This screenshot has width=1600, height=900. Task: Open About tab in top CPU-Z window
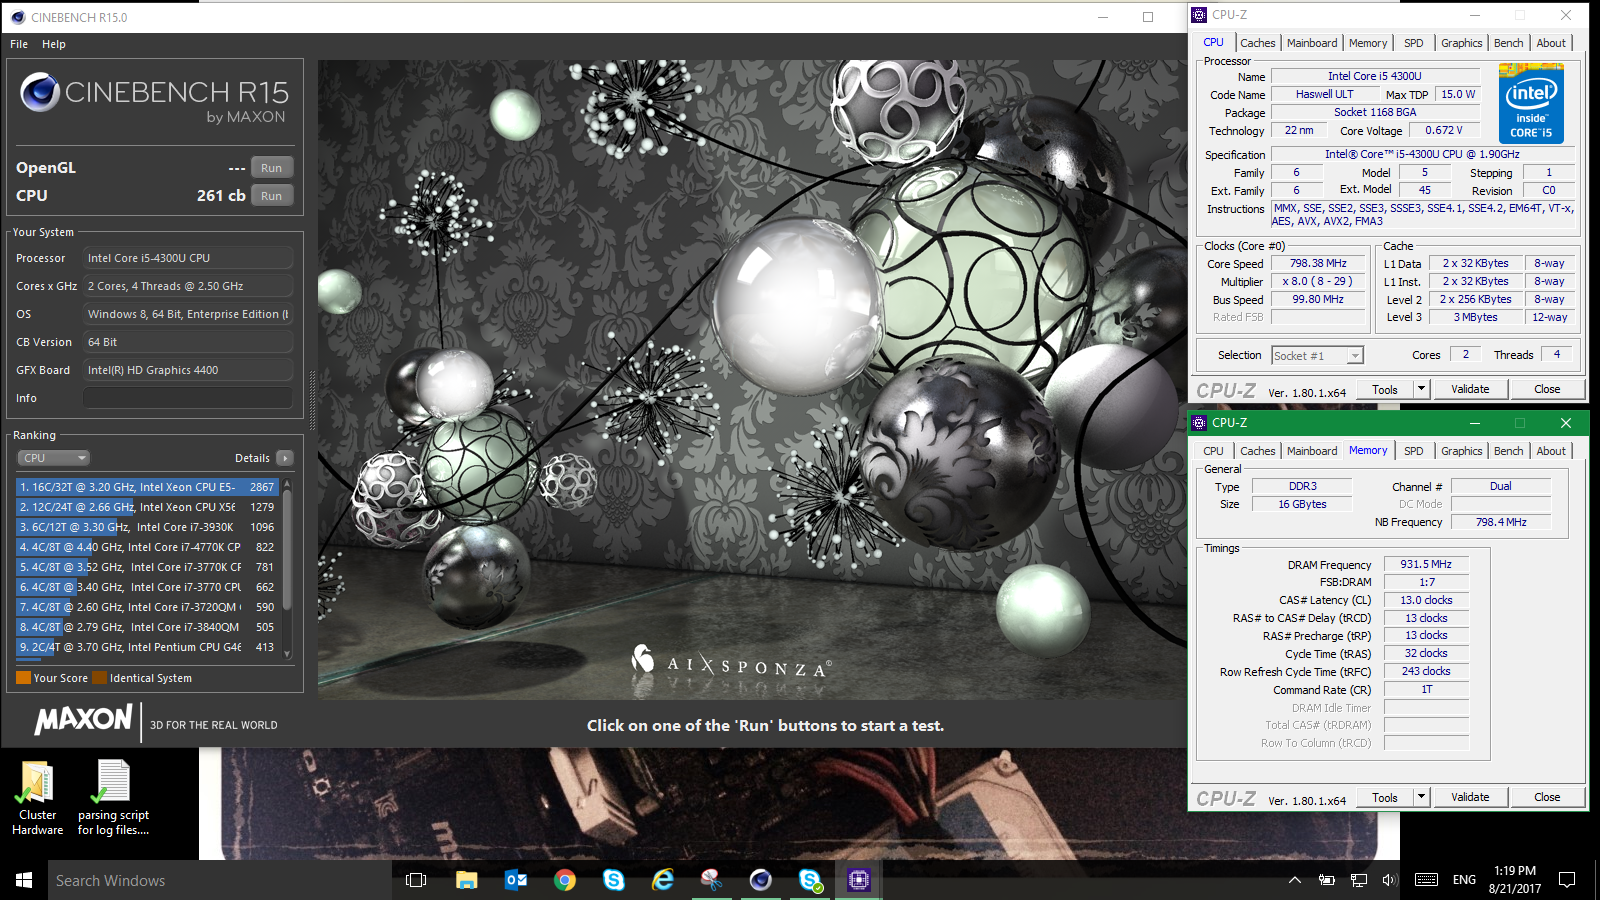1551,43
